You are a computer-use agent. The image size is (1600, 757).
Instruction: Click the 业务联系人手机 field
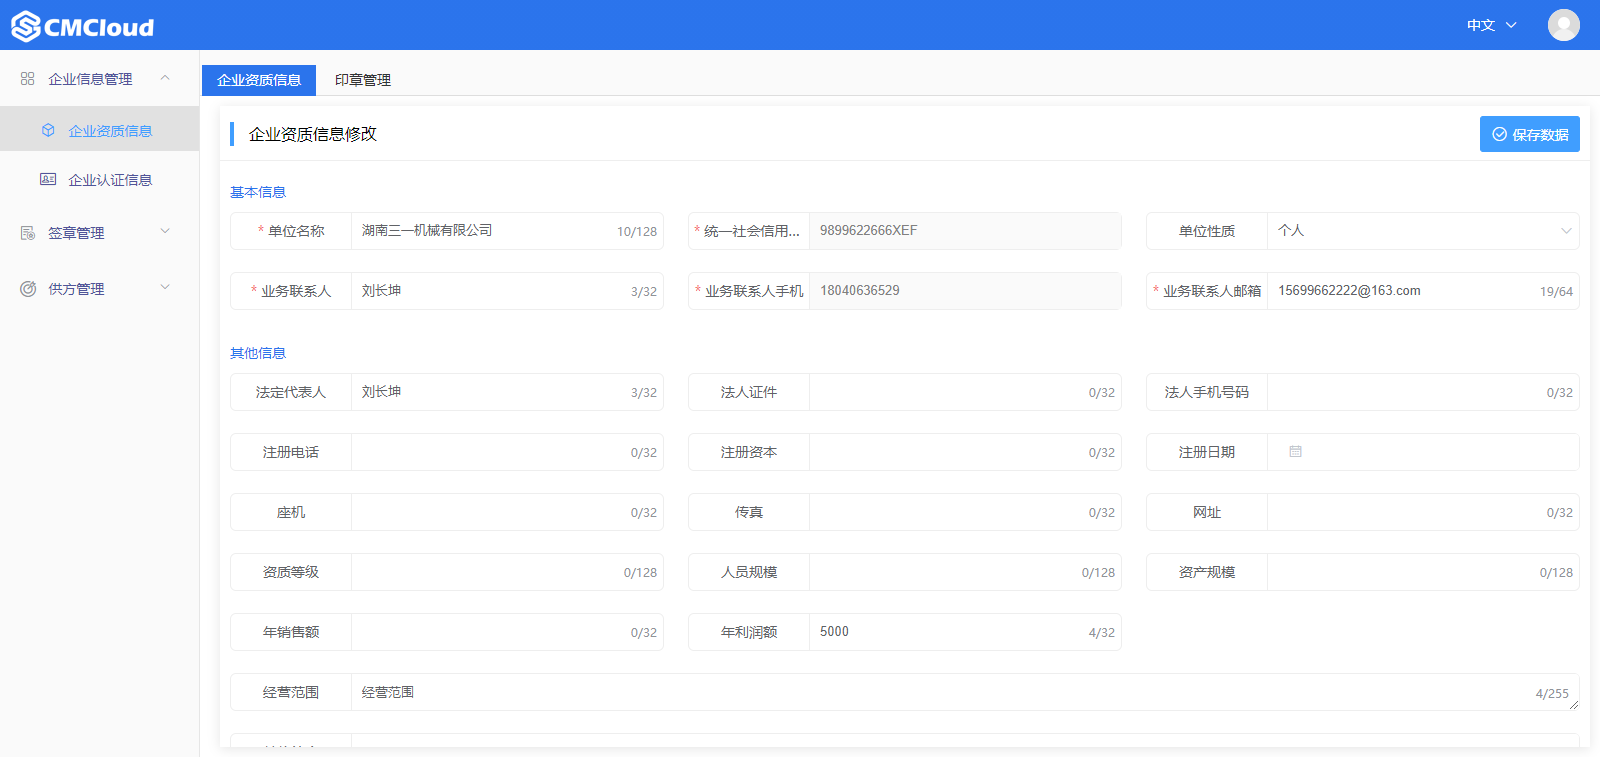click(x=965, y=291)
